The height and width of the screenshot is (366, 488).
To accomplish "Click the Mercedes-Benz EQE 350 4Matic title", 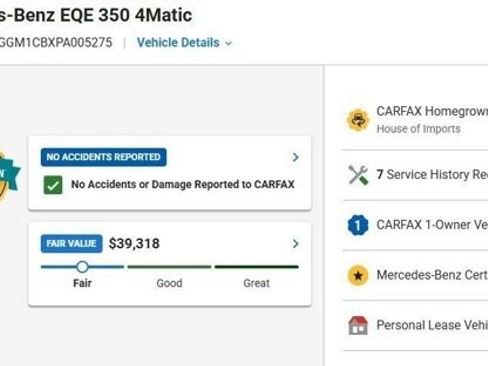I will (x=96, y=15).
